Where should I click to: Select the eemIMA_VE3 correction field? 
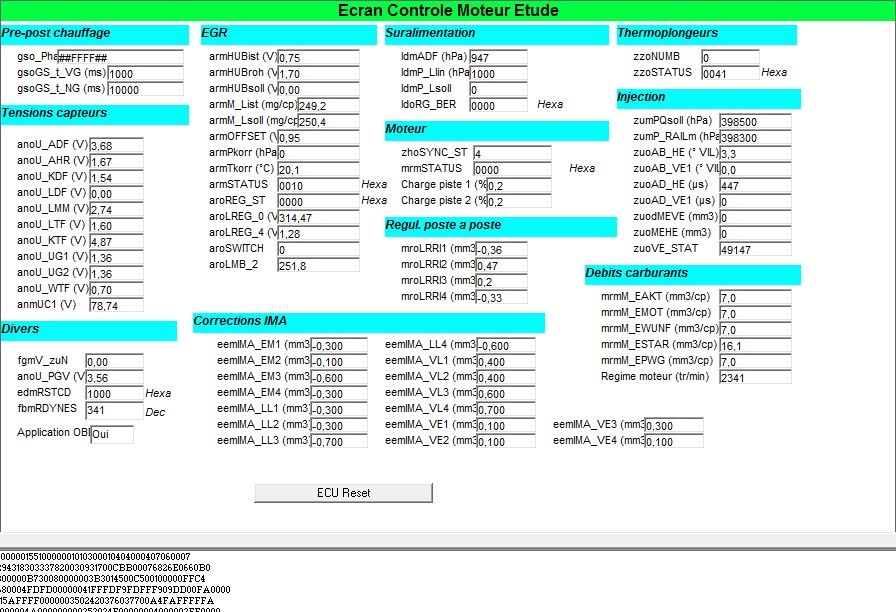[674, 425]
